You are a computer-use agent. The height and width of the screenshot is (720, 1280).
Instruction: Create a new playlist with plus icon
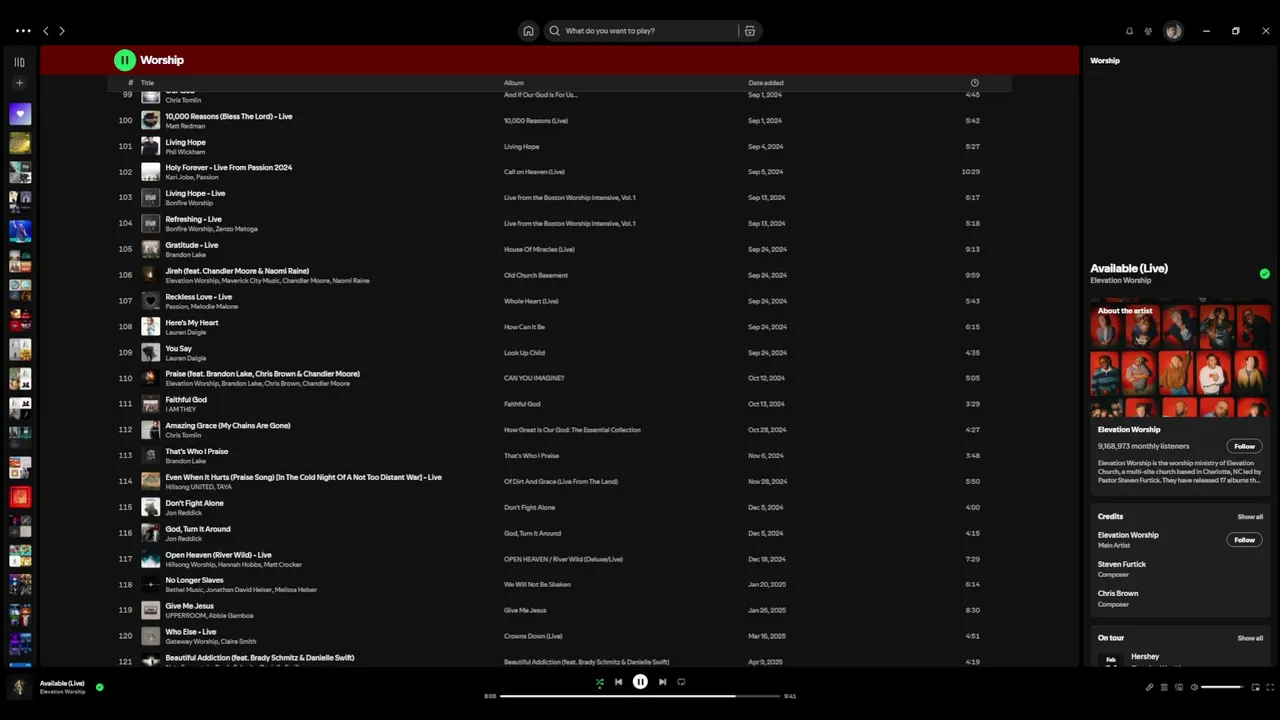coord(19,83)
